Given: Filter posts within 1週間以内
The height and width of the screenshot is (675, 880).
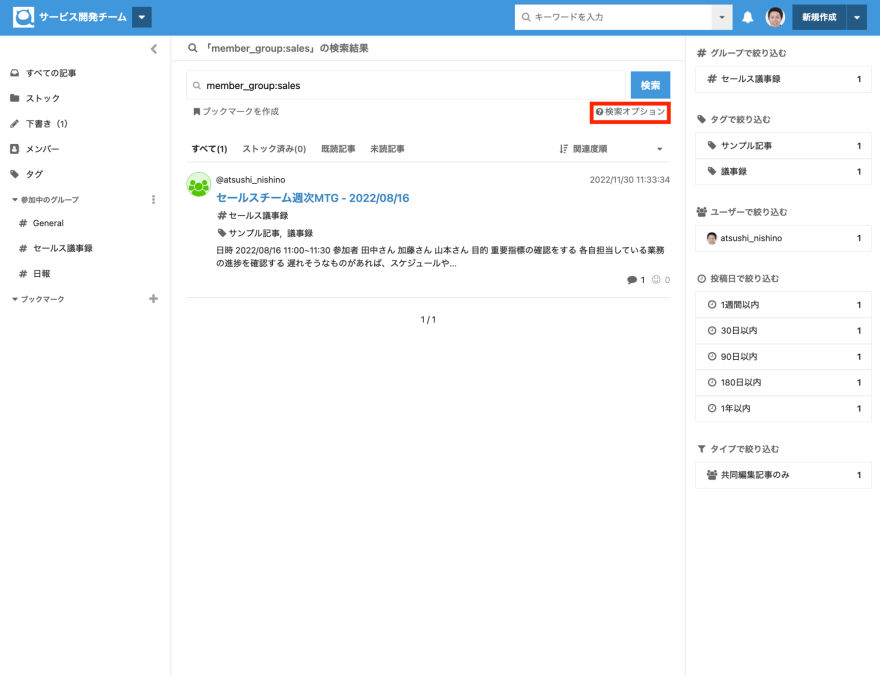Looking at the screenshot, I should coord(783,305).
